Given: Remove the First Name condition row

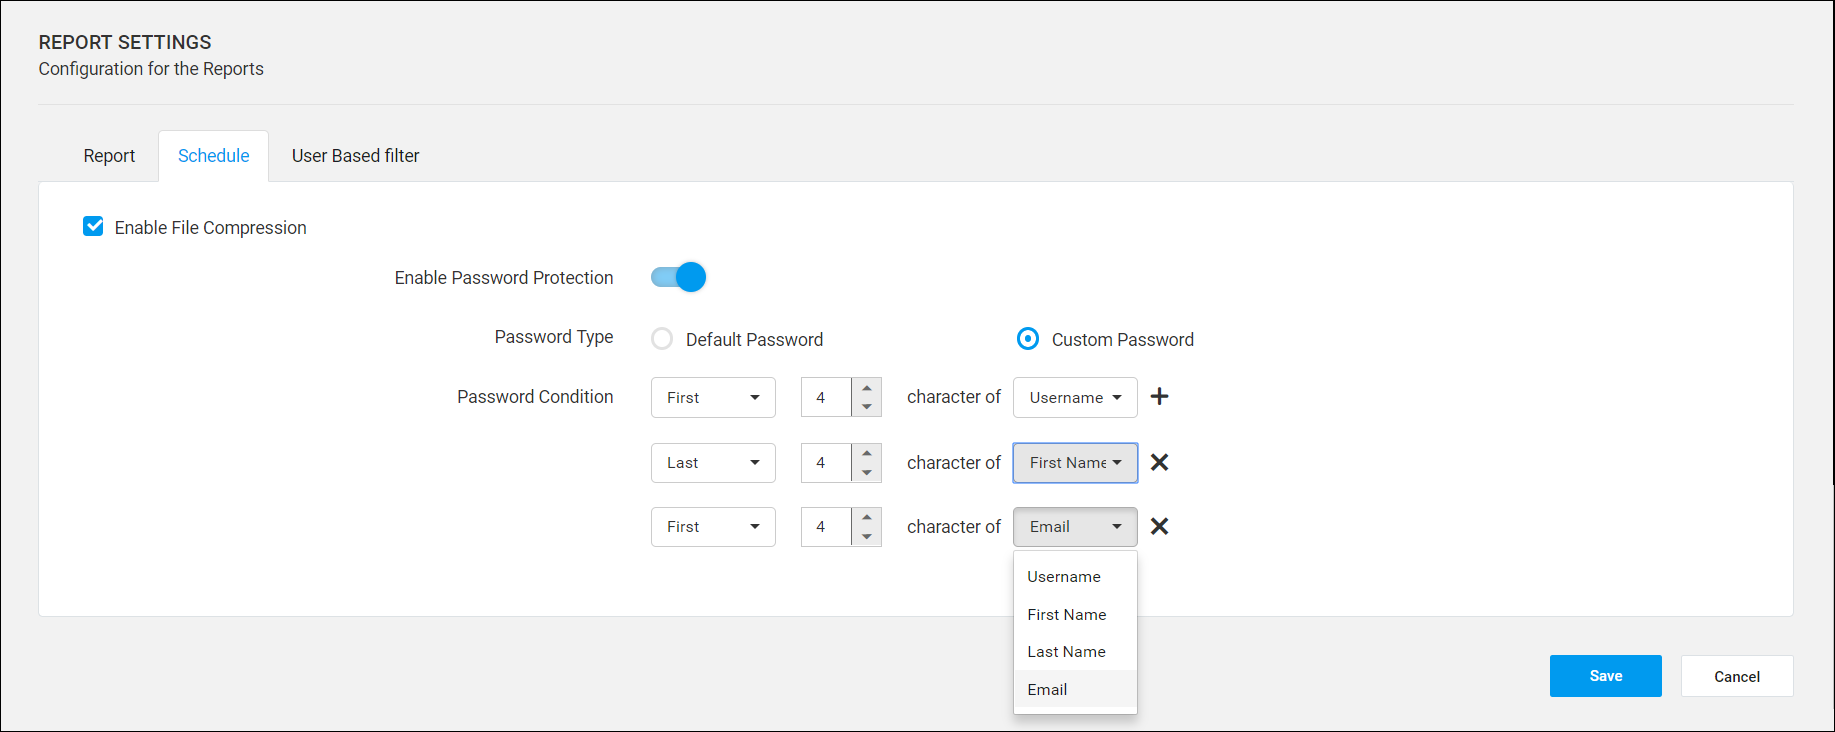Looking at the screenshot, I should 1159,462.
